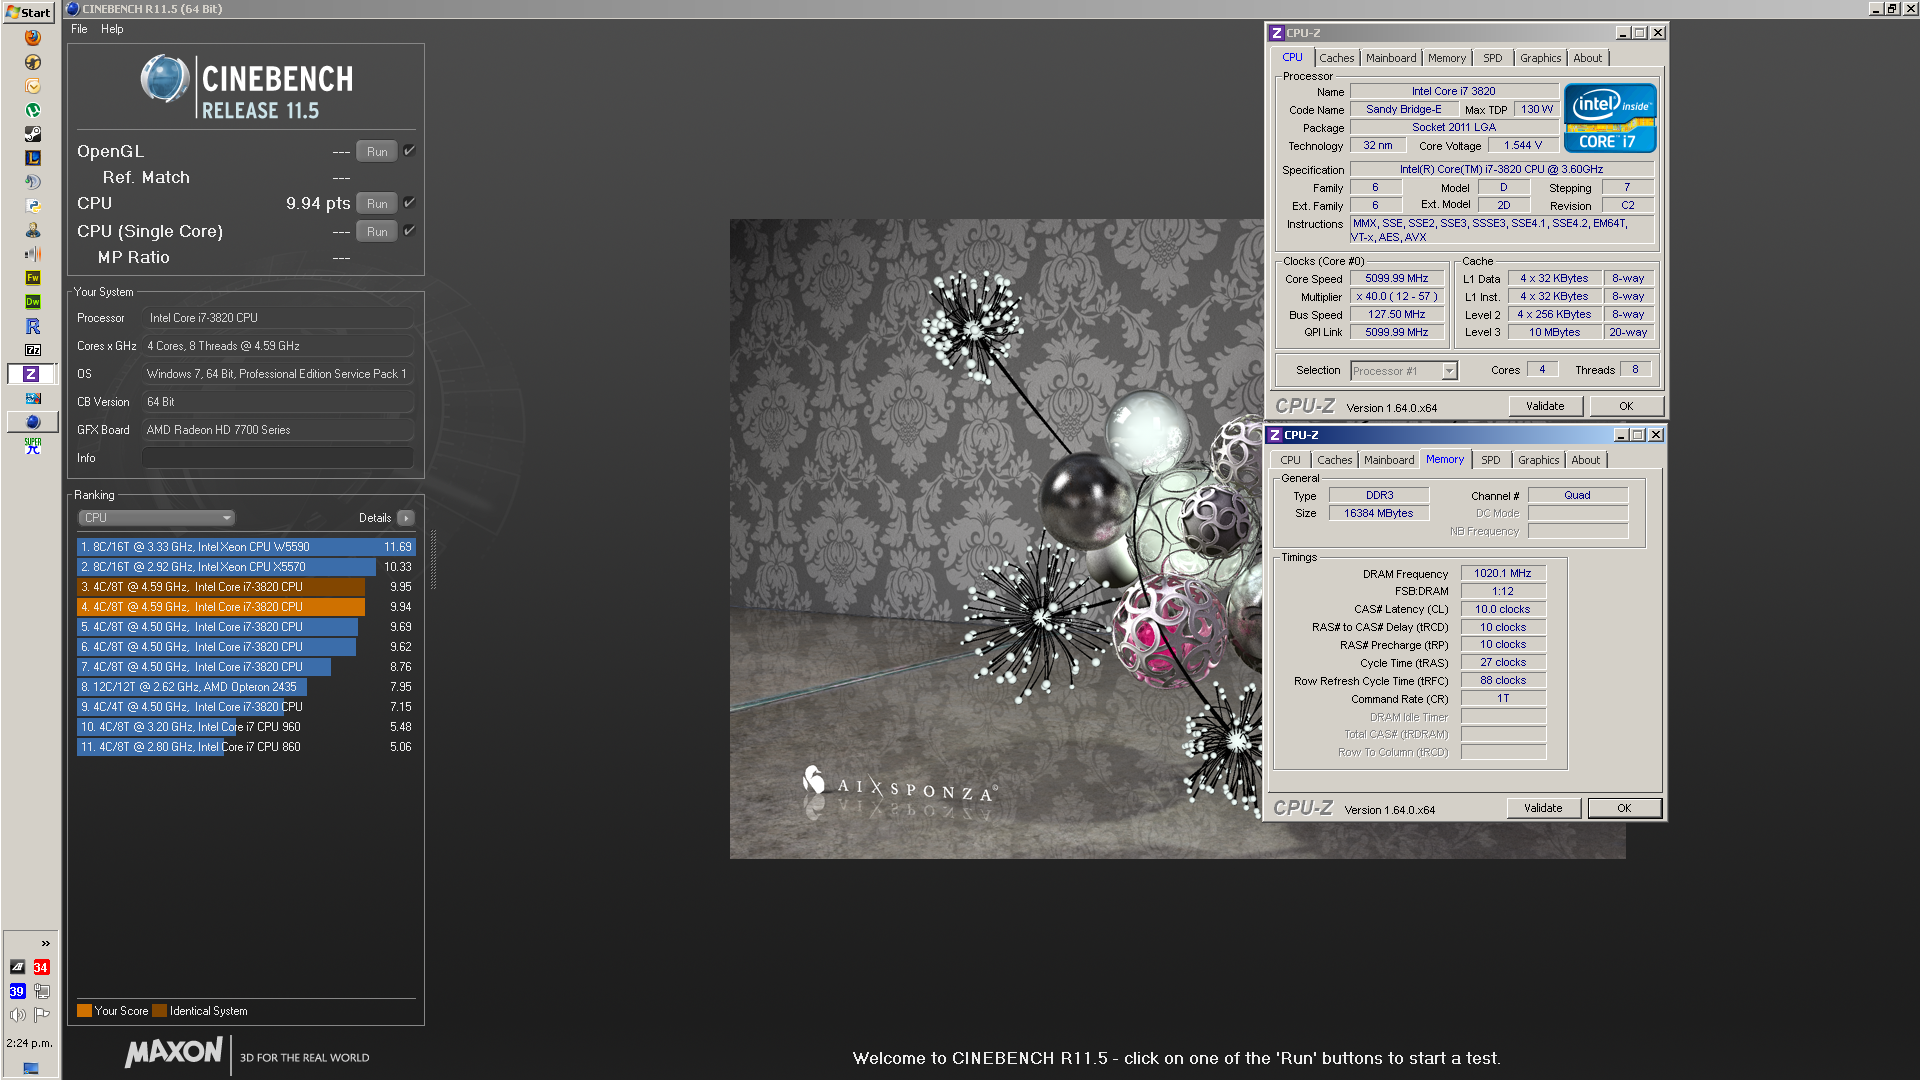The image size is (1920, 1080).
Task: Open the Ranking CPU dropdown
Action: (156, 518)
